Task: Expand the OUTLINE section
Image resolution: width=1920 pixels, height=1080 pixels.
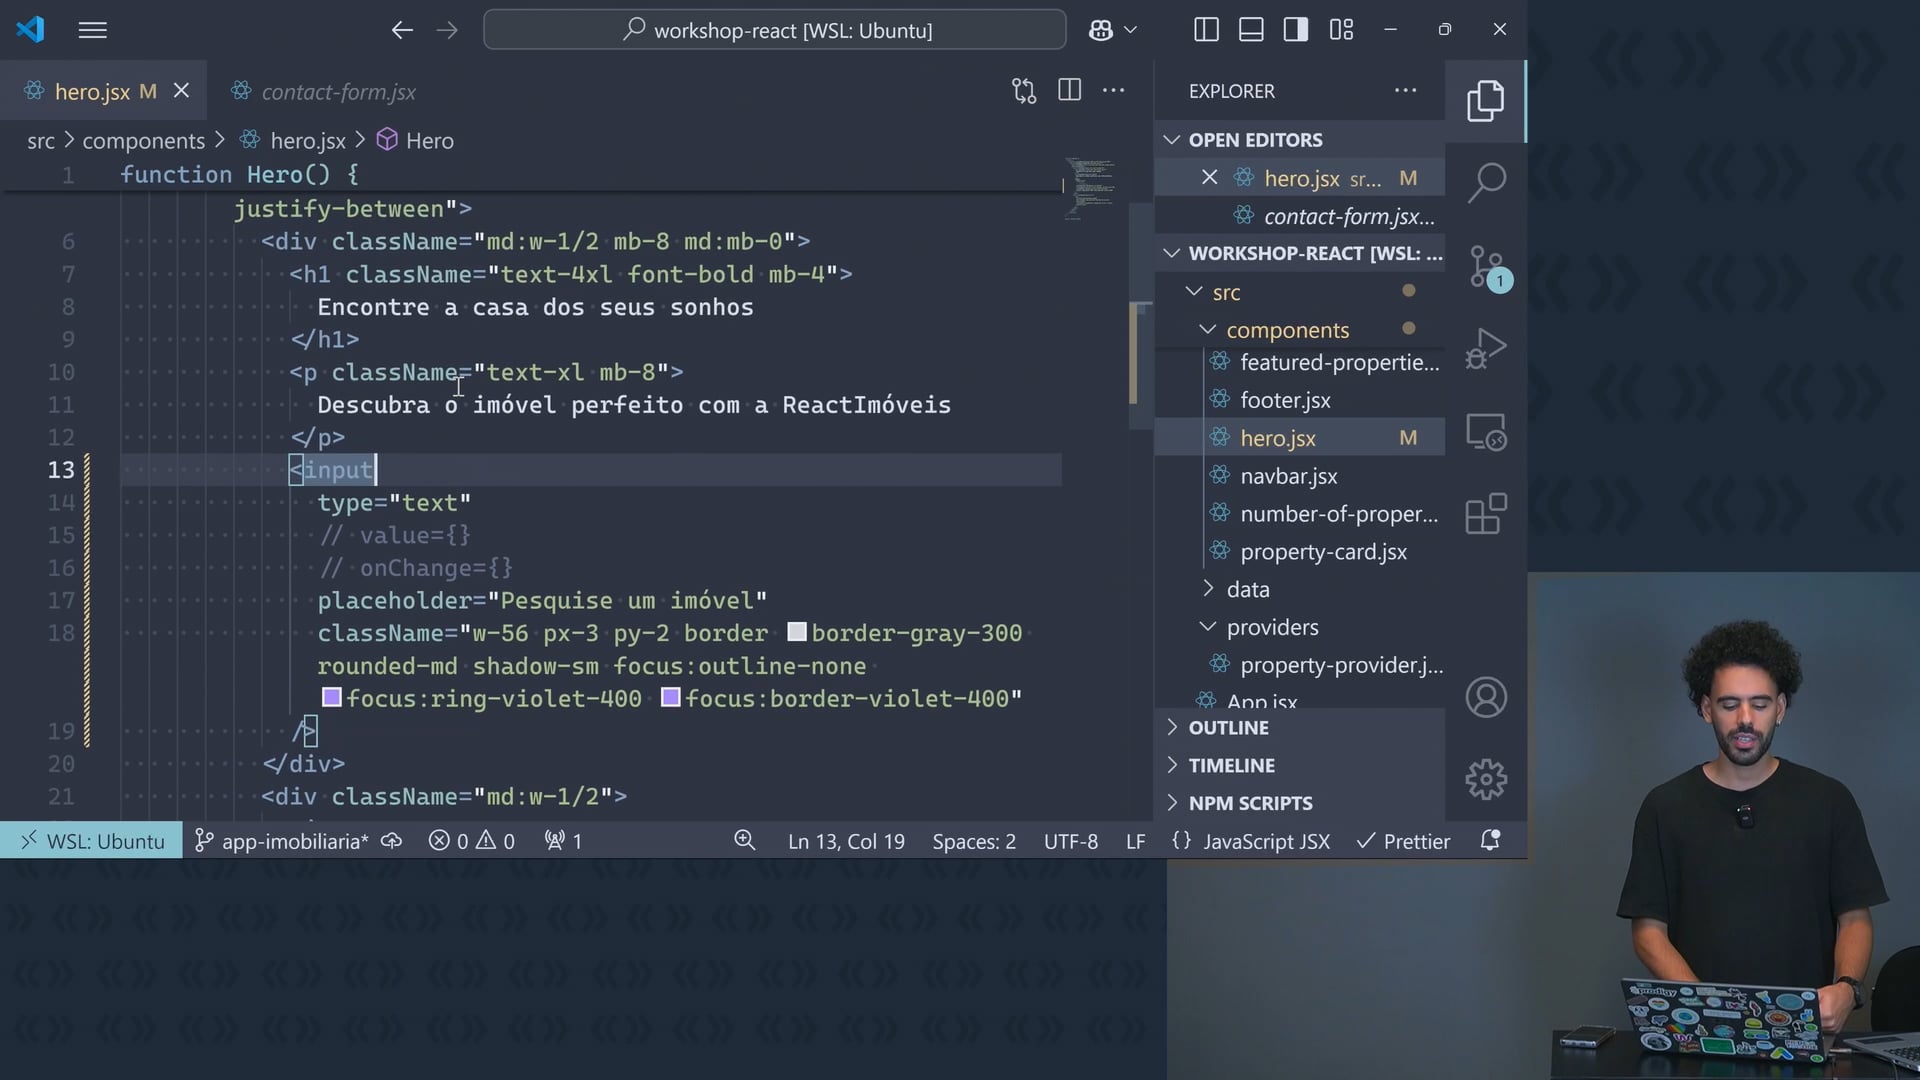Action: point(1228,728)
